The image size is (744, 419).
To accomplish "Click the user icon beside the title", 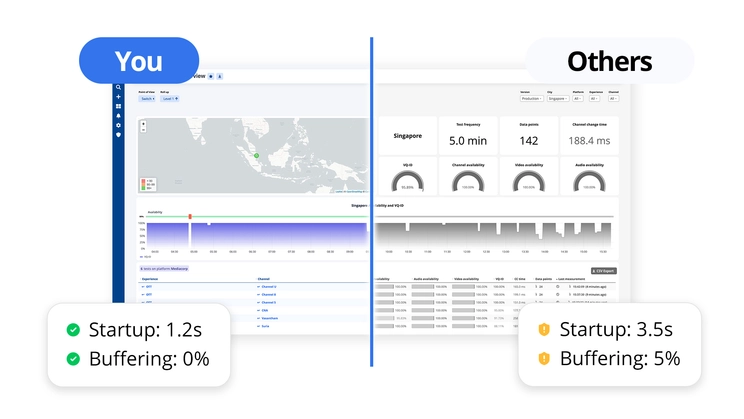I will 220,76.
